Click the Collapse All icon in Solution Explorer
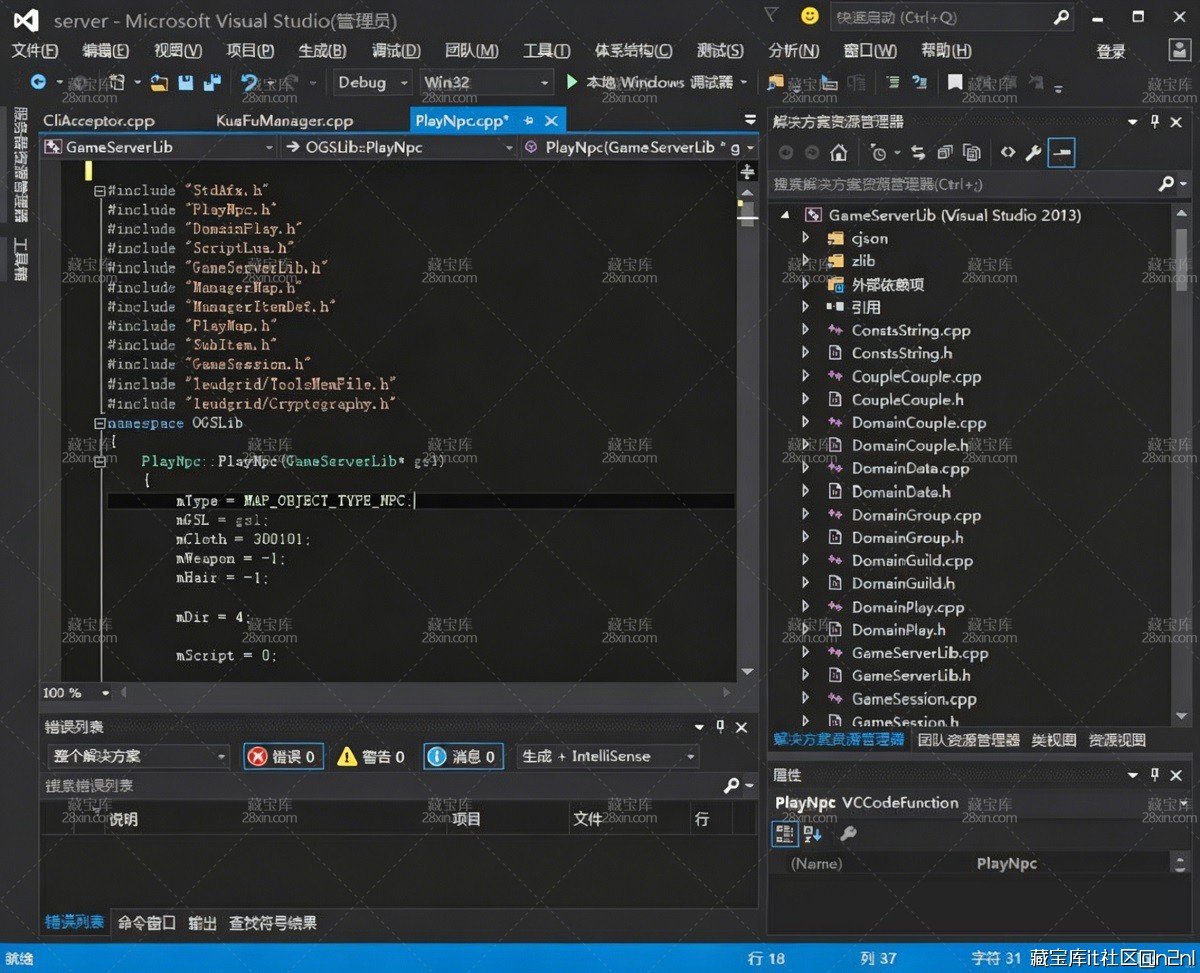 (x=945, y=153)
